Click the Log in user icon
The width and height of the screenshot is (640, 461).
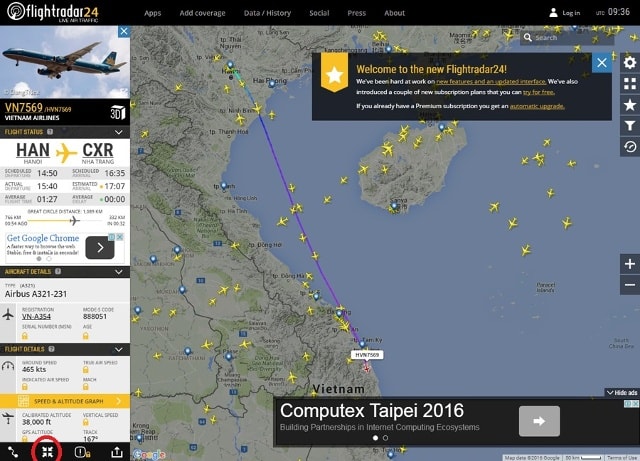point(553,13)
